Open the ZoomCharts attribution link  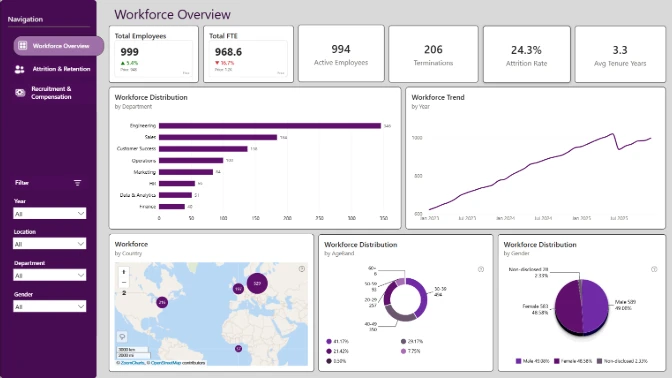pos(132,363)
